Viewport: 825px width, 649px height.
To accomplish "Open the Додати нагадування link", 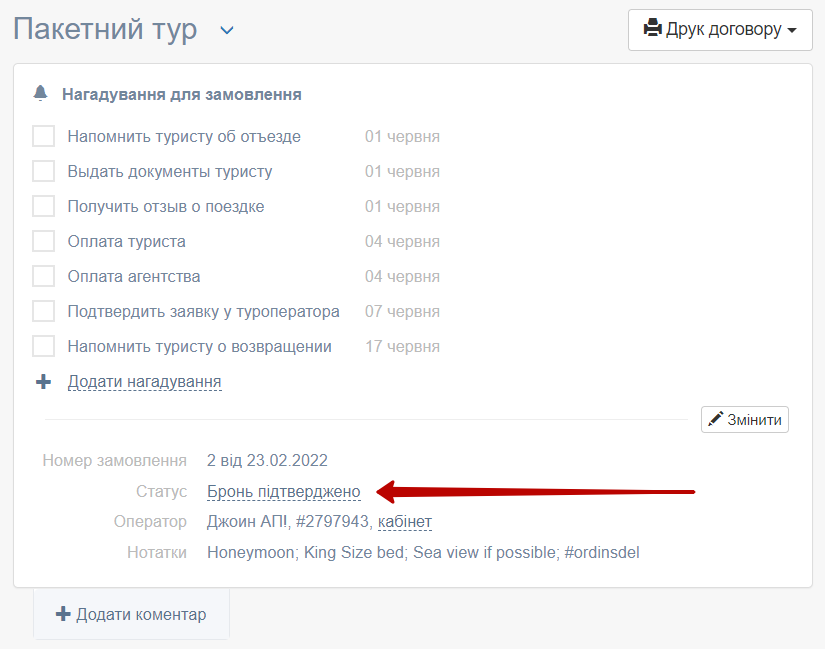I will point(144,382).
